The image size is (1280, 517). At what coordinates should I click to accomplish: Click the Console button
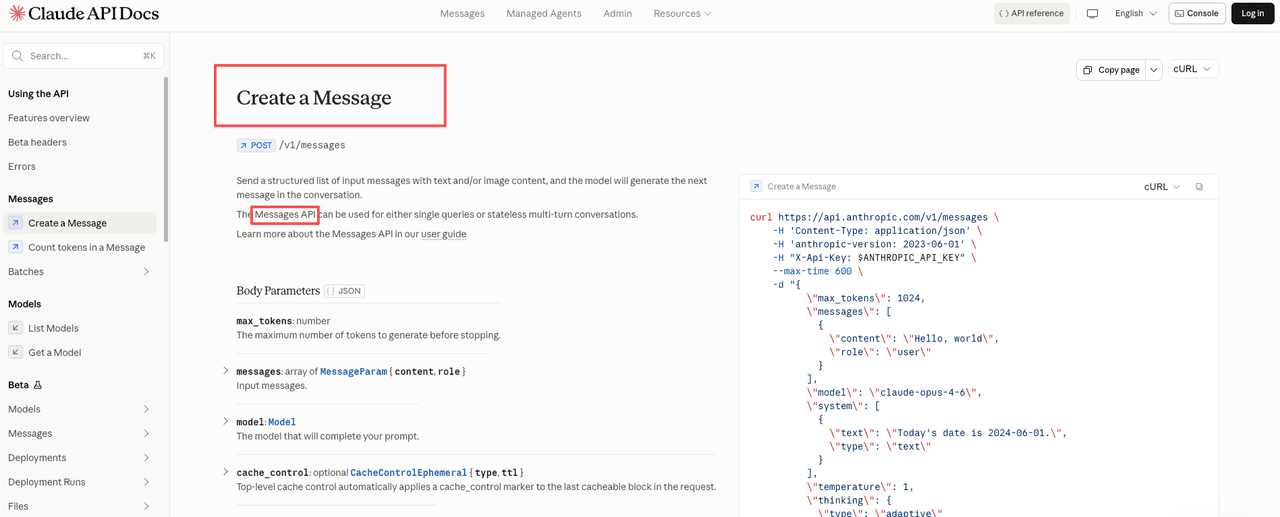pos(1197,14)
